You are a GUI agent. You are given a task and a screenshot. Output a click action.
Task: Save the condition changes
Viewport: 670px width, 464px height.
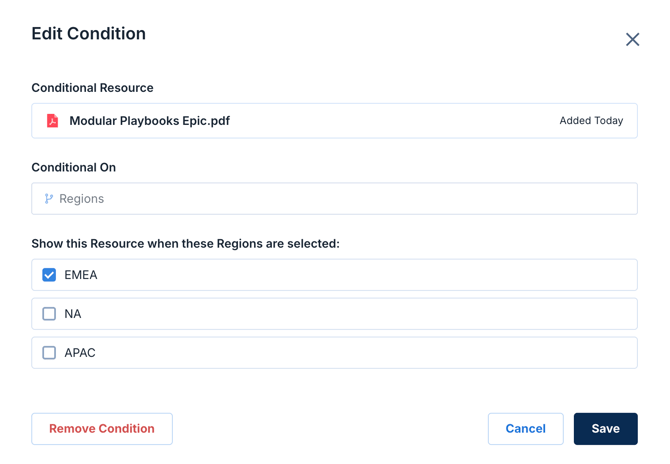605,429
